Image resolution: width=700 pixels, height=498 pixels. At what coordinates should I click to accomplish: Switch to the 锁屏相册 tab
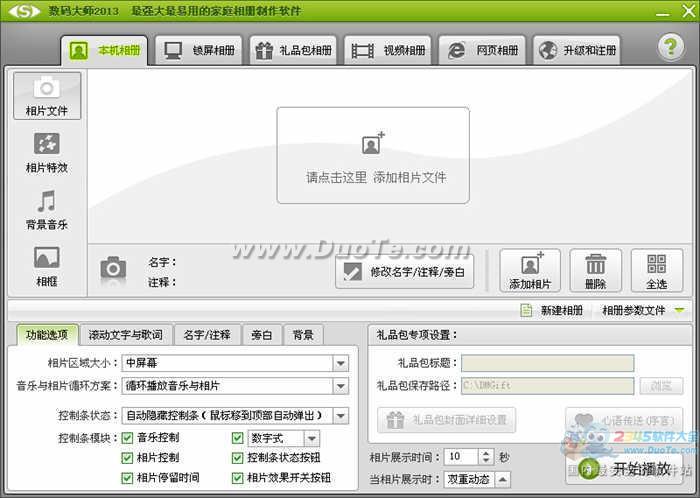[199, 50]
